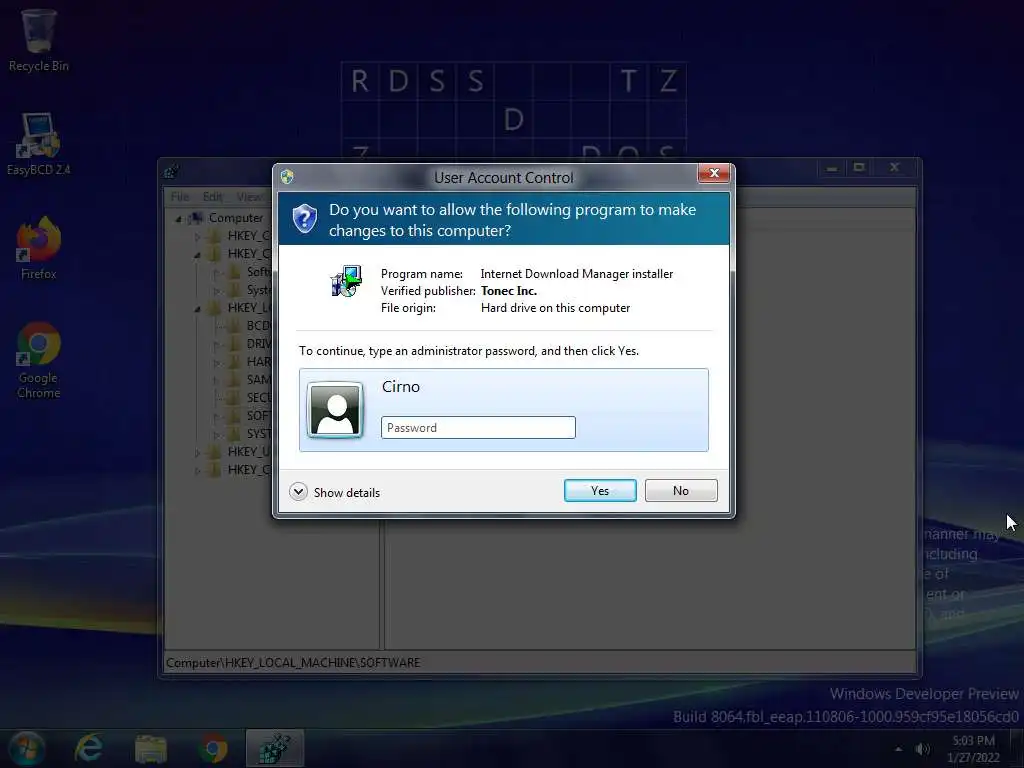Viewport: 1024px width, 768px height.
Task: Expand the DRIV key arrow
Action: pos(216,344)
